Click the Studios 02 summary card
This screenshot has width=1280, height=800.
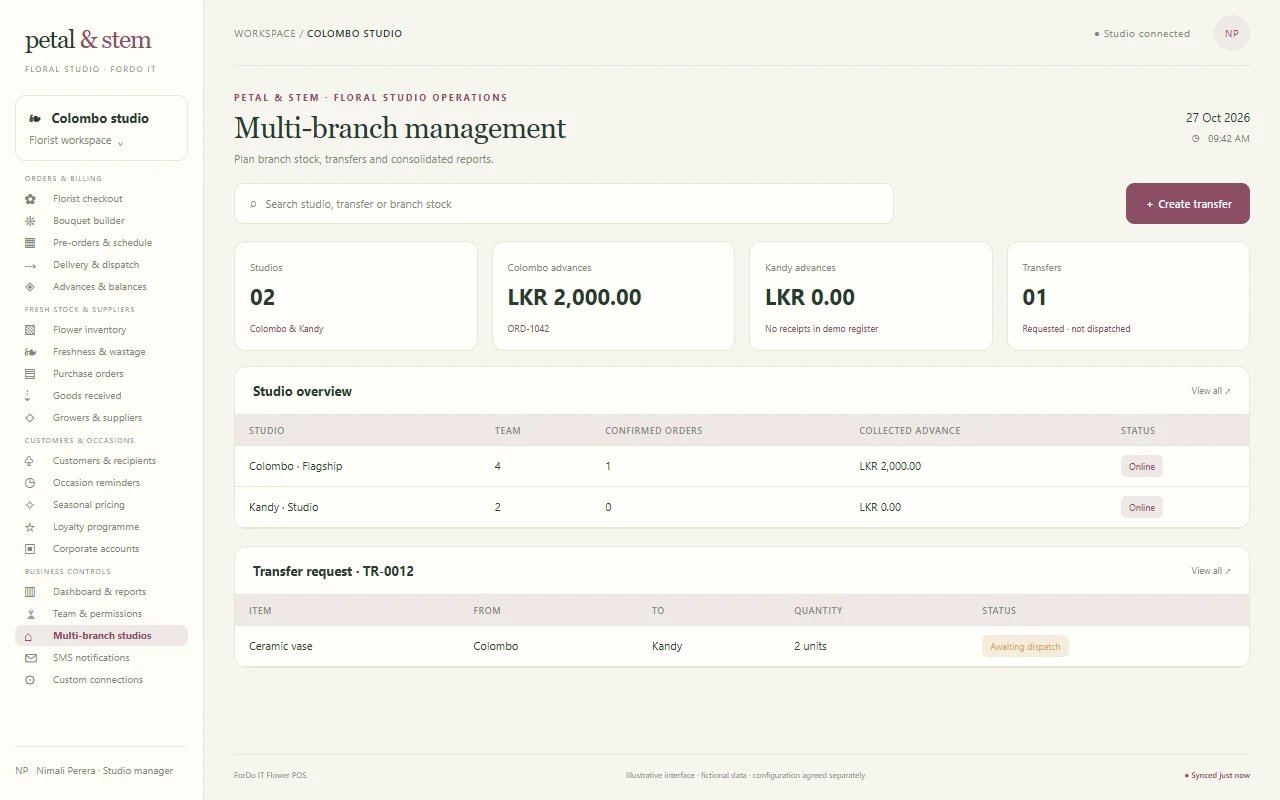pos(356,296)
